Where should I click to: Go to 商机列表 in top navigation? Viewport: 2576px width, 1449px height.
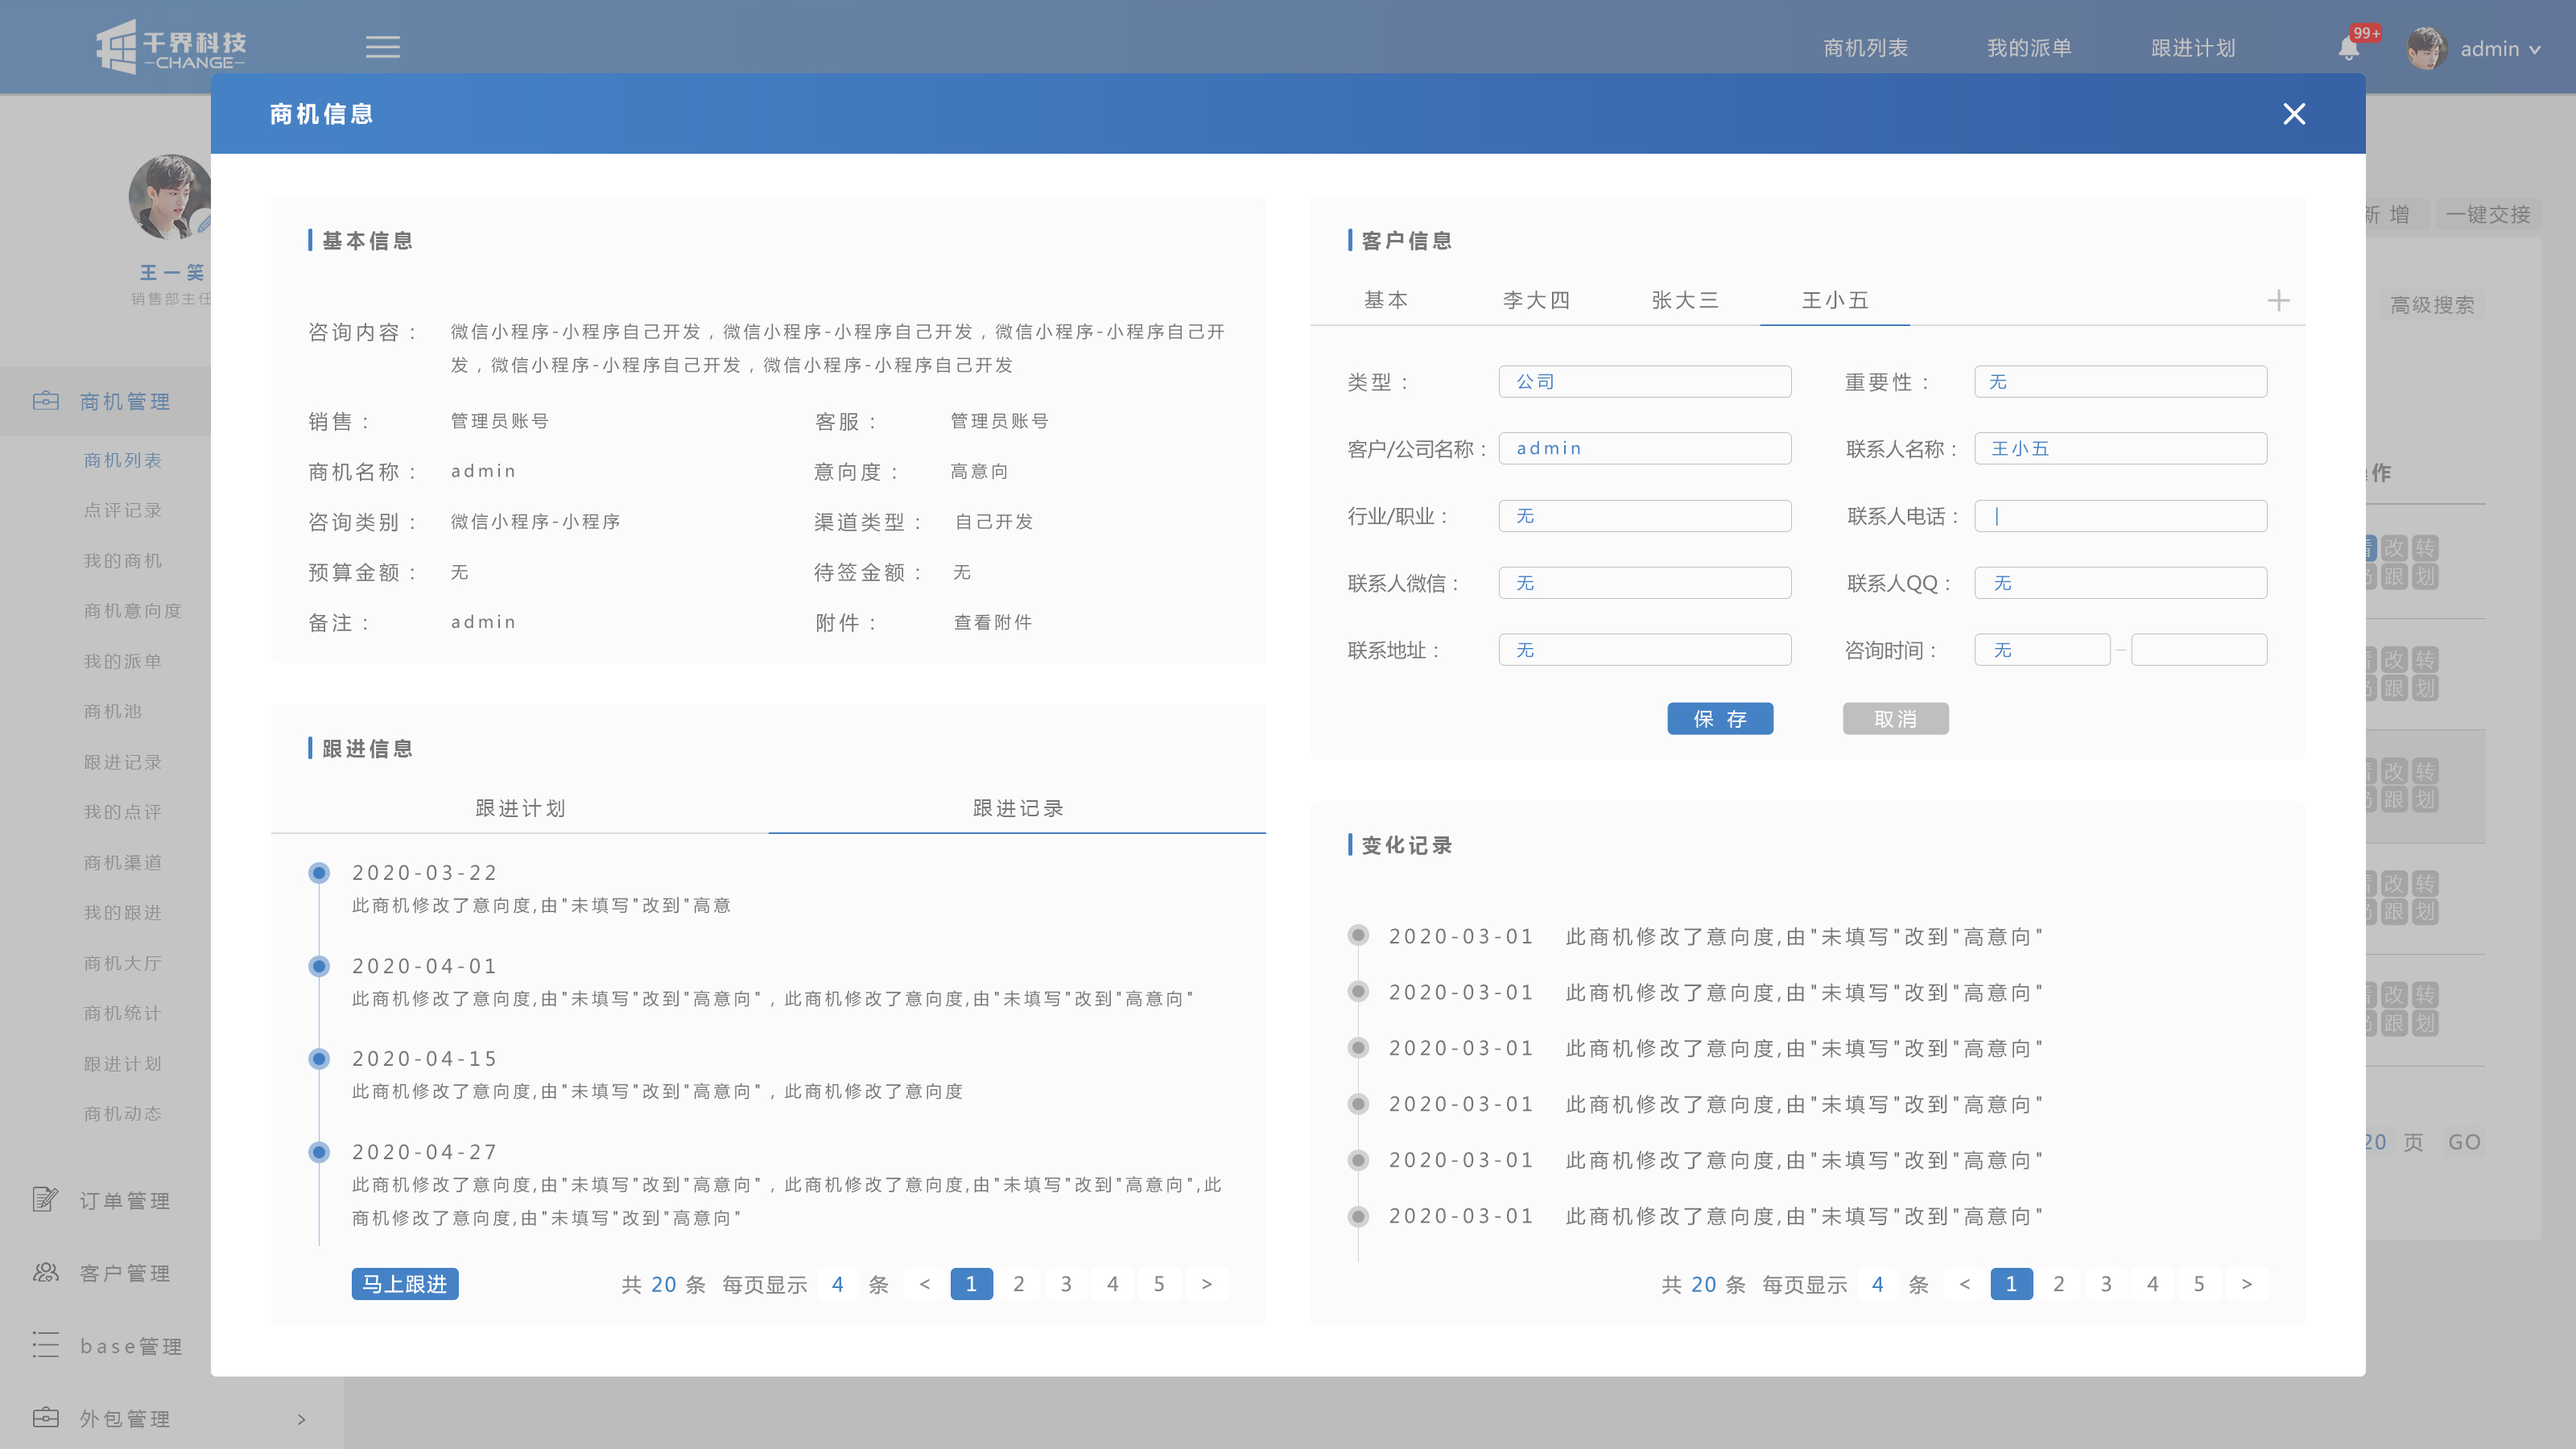(x=1865, y=48)
